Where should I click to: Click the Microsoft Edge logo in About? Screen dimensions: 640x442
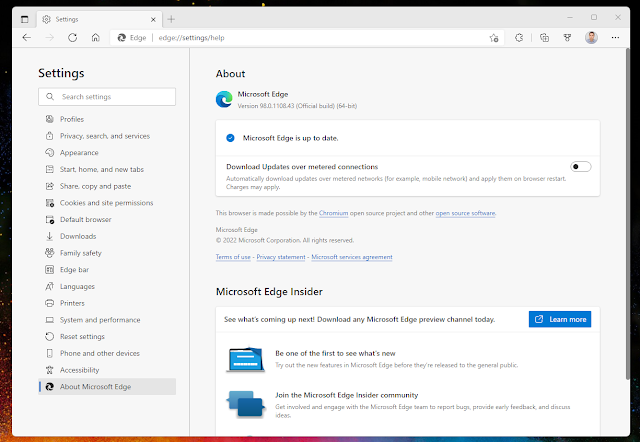(x=224, y=99)
